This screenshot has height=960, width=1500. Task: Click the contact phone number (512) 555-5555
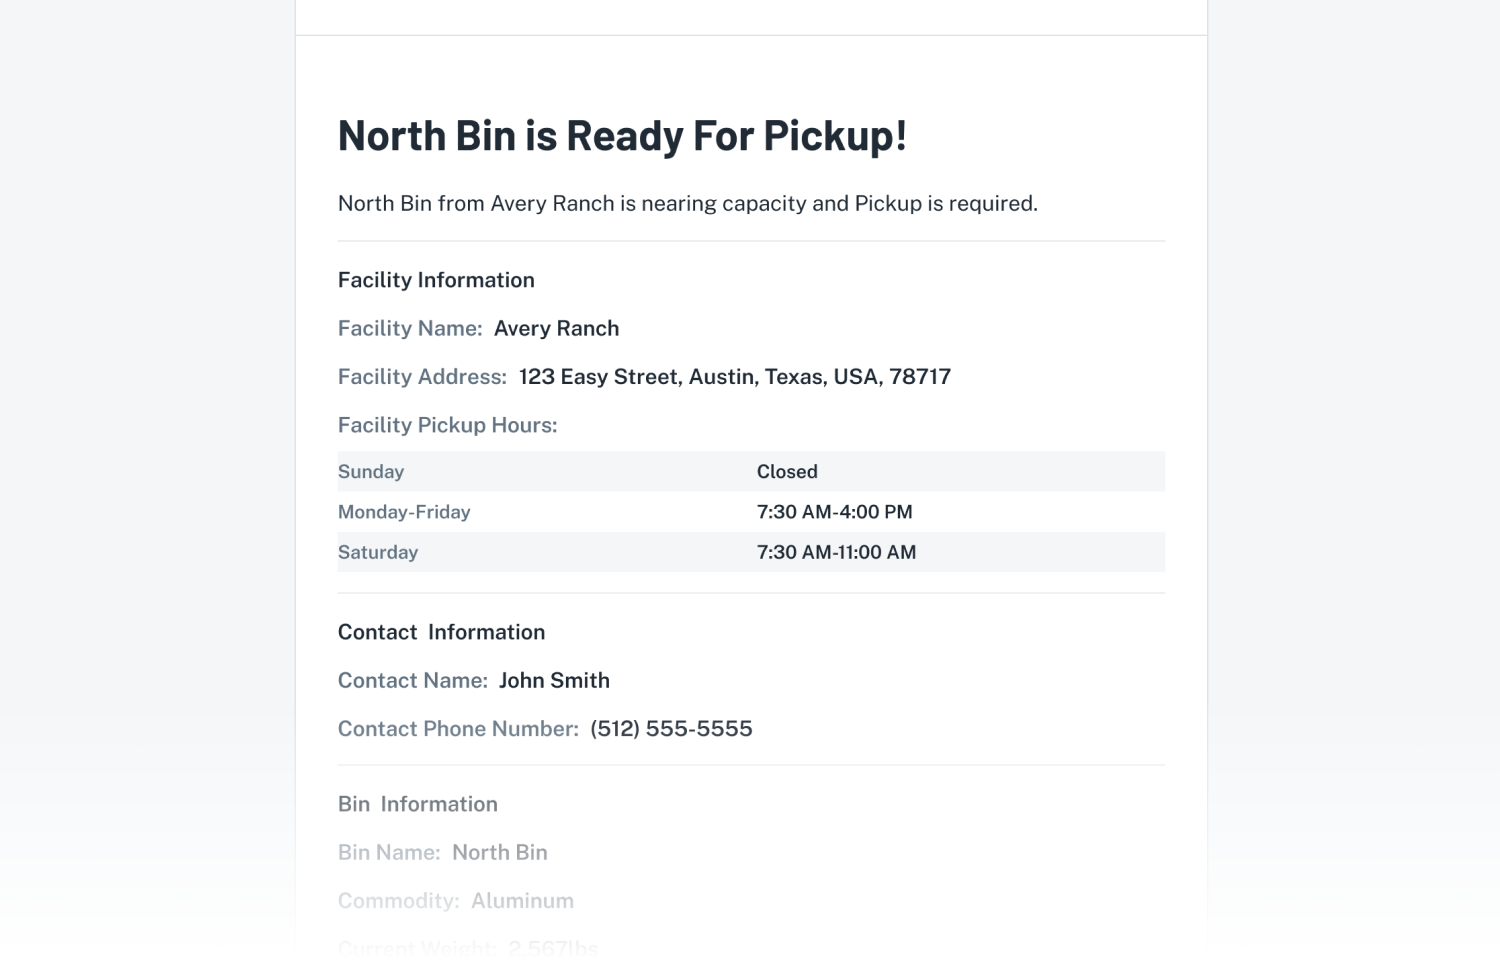pyautogui.click(x=671, y=729)
